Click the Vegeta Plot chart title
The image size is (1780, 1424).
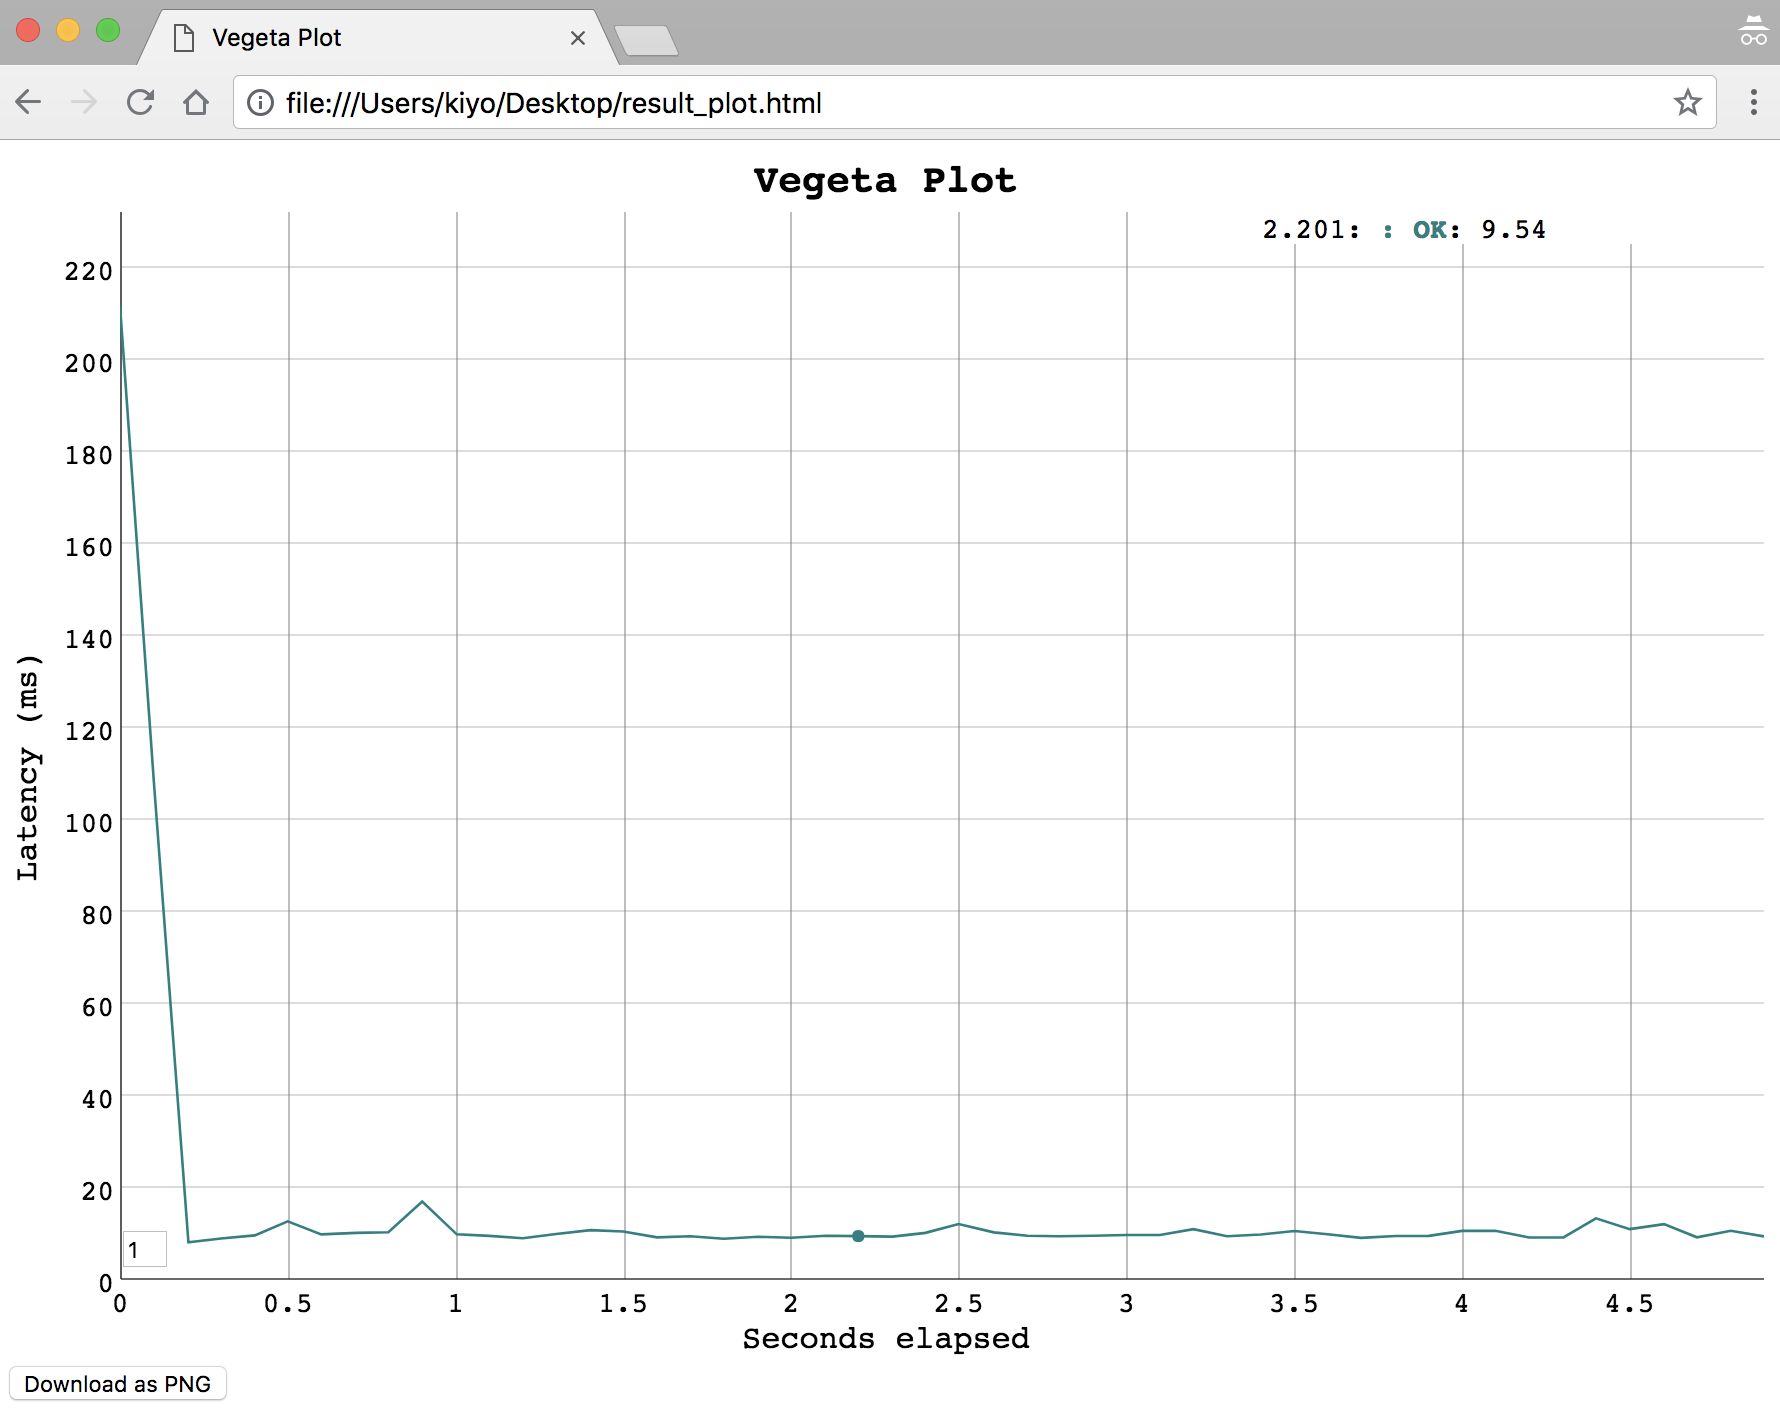[x=885, y=181]
